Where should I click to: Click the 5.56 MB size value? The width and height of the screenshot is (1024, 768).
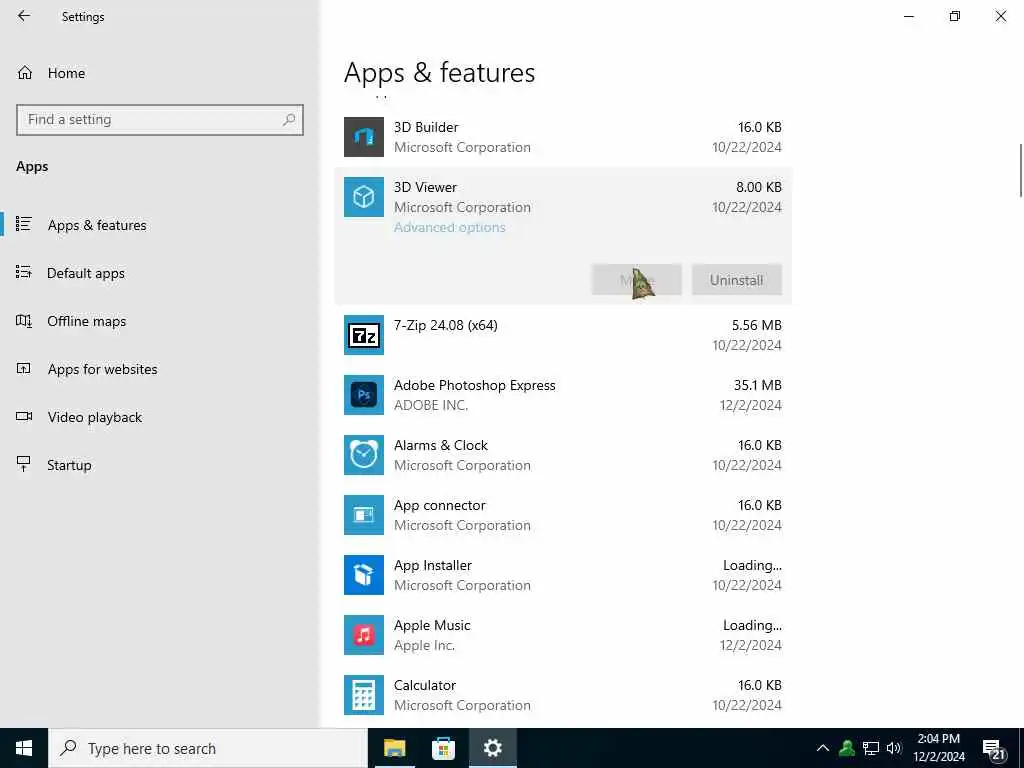[757, 325]
